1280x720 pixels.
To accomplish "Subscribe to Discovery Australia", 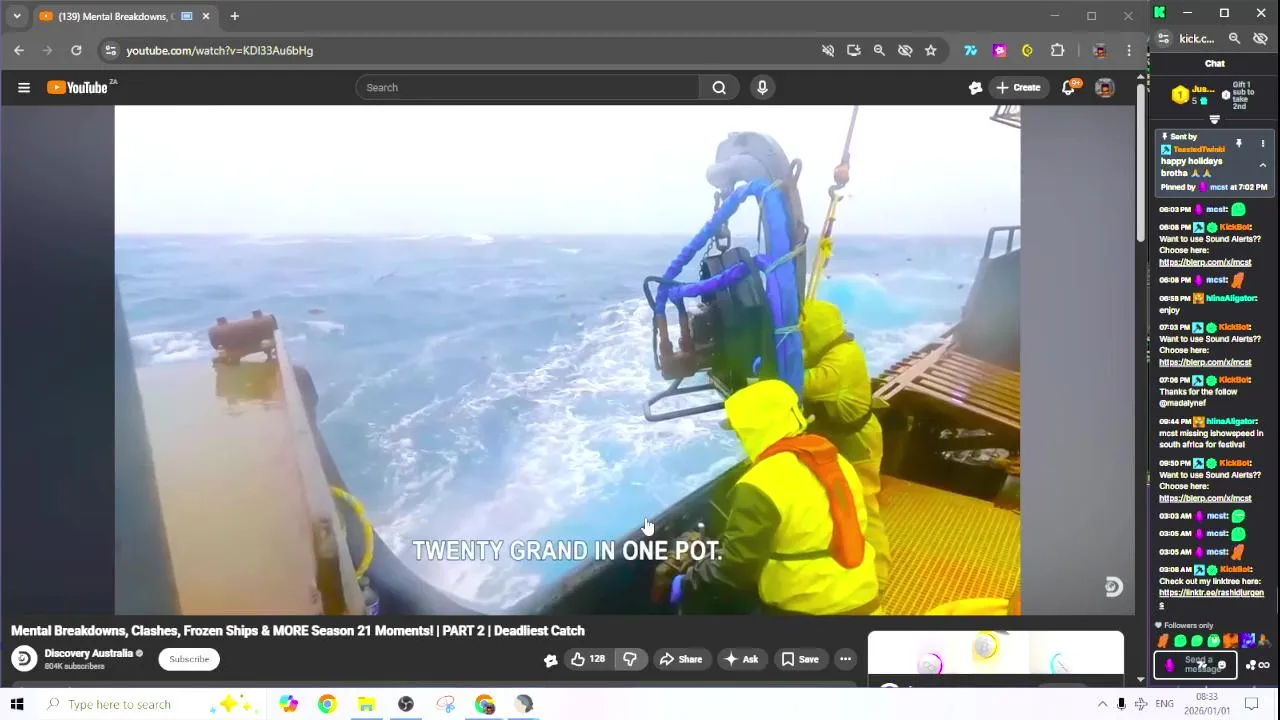I will [189, 659].
